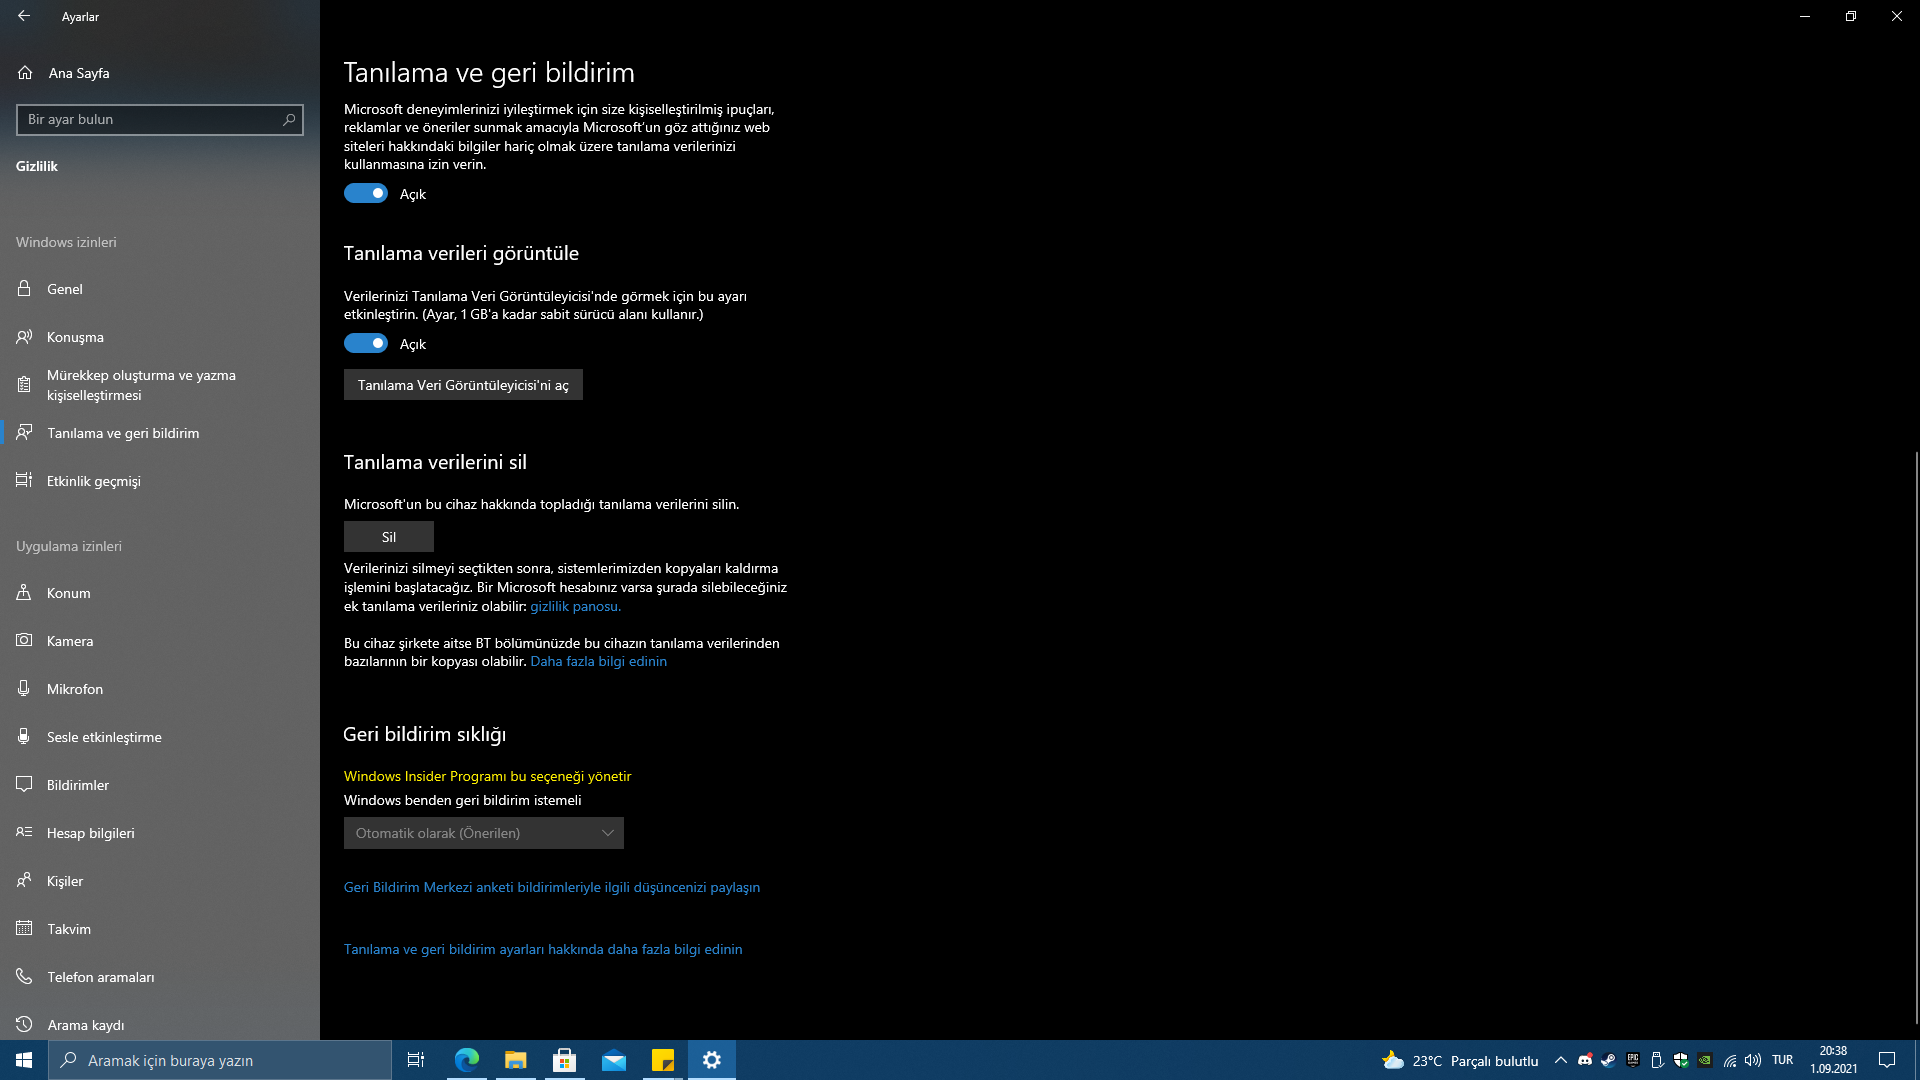This screenshot has width=1920, height=1080.
Task: Click the Takvim calendar icon
Action: click(x=24, y=929)
